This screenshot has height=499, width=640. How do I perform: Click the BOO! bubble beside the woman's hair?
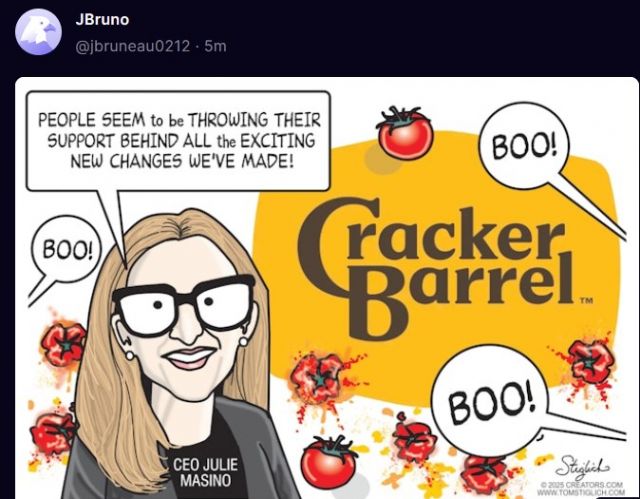(x=65, y=249)
